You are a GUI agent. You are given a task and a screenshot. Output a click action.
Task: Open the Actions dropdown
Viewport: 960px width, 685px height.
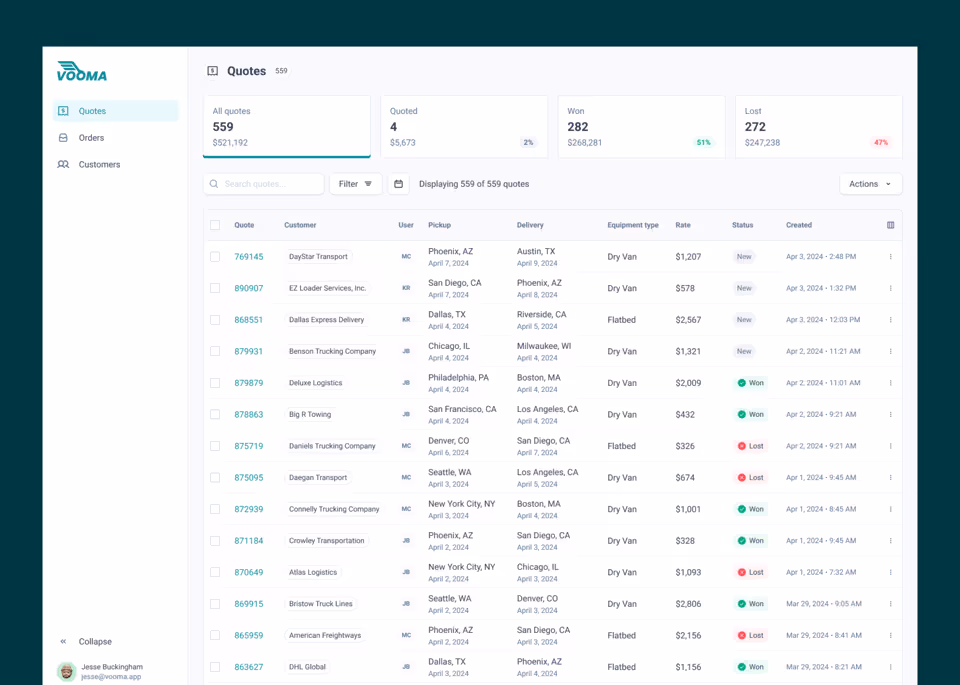point(869,184)
